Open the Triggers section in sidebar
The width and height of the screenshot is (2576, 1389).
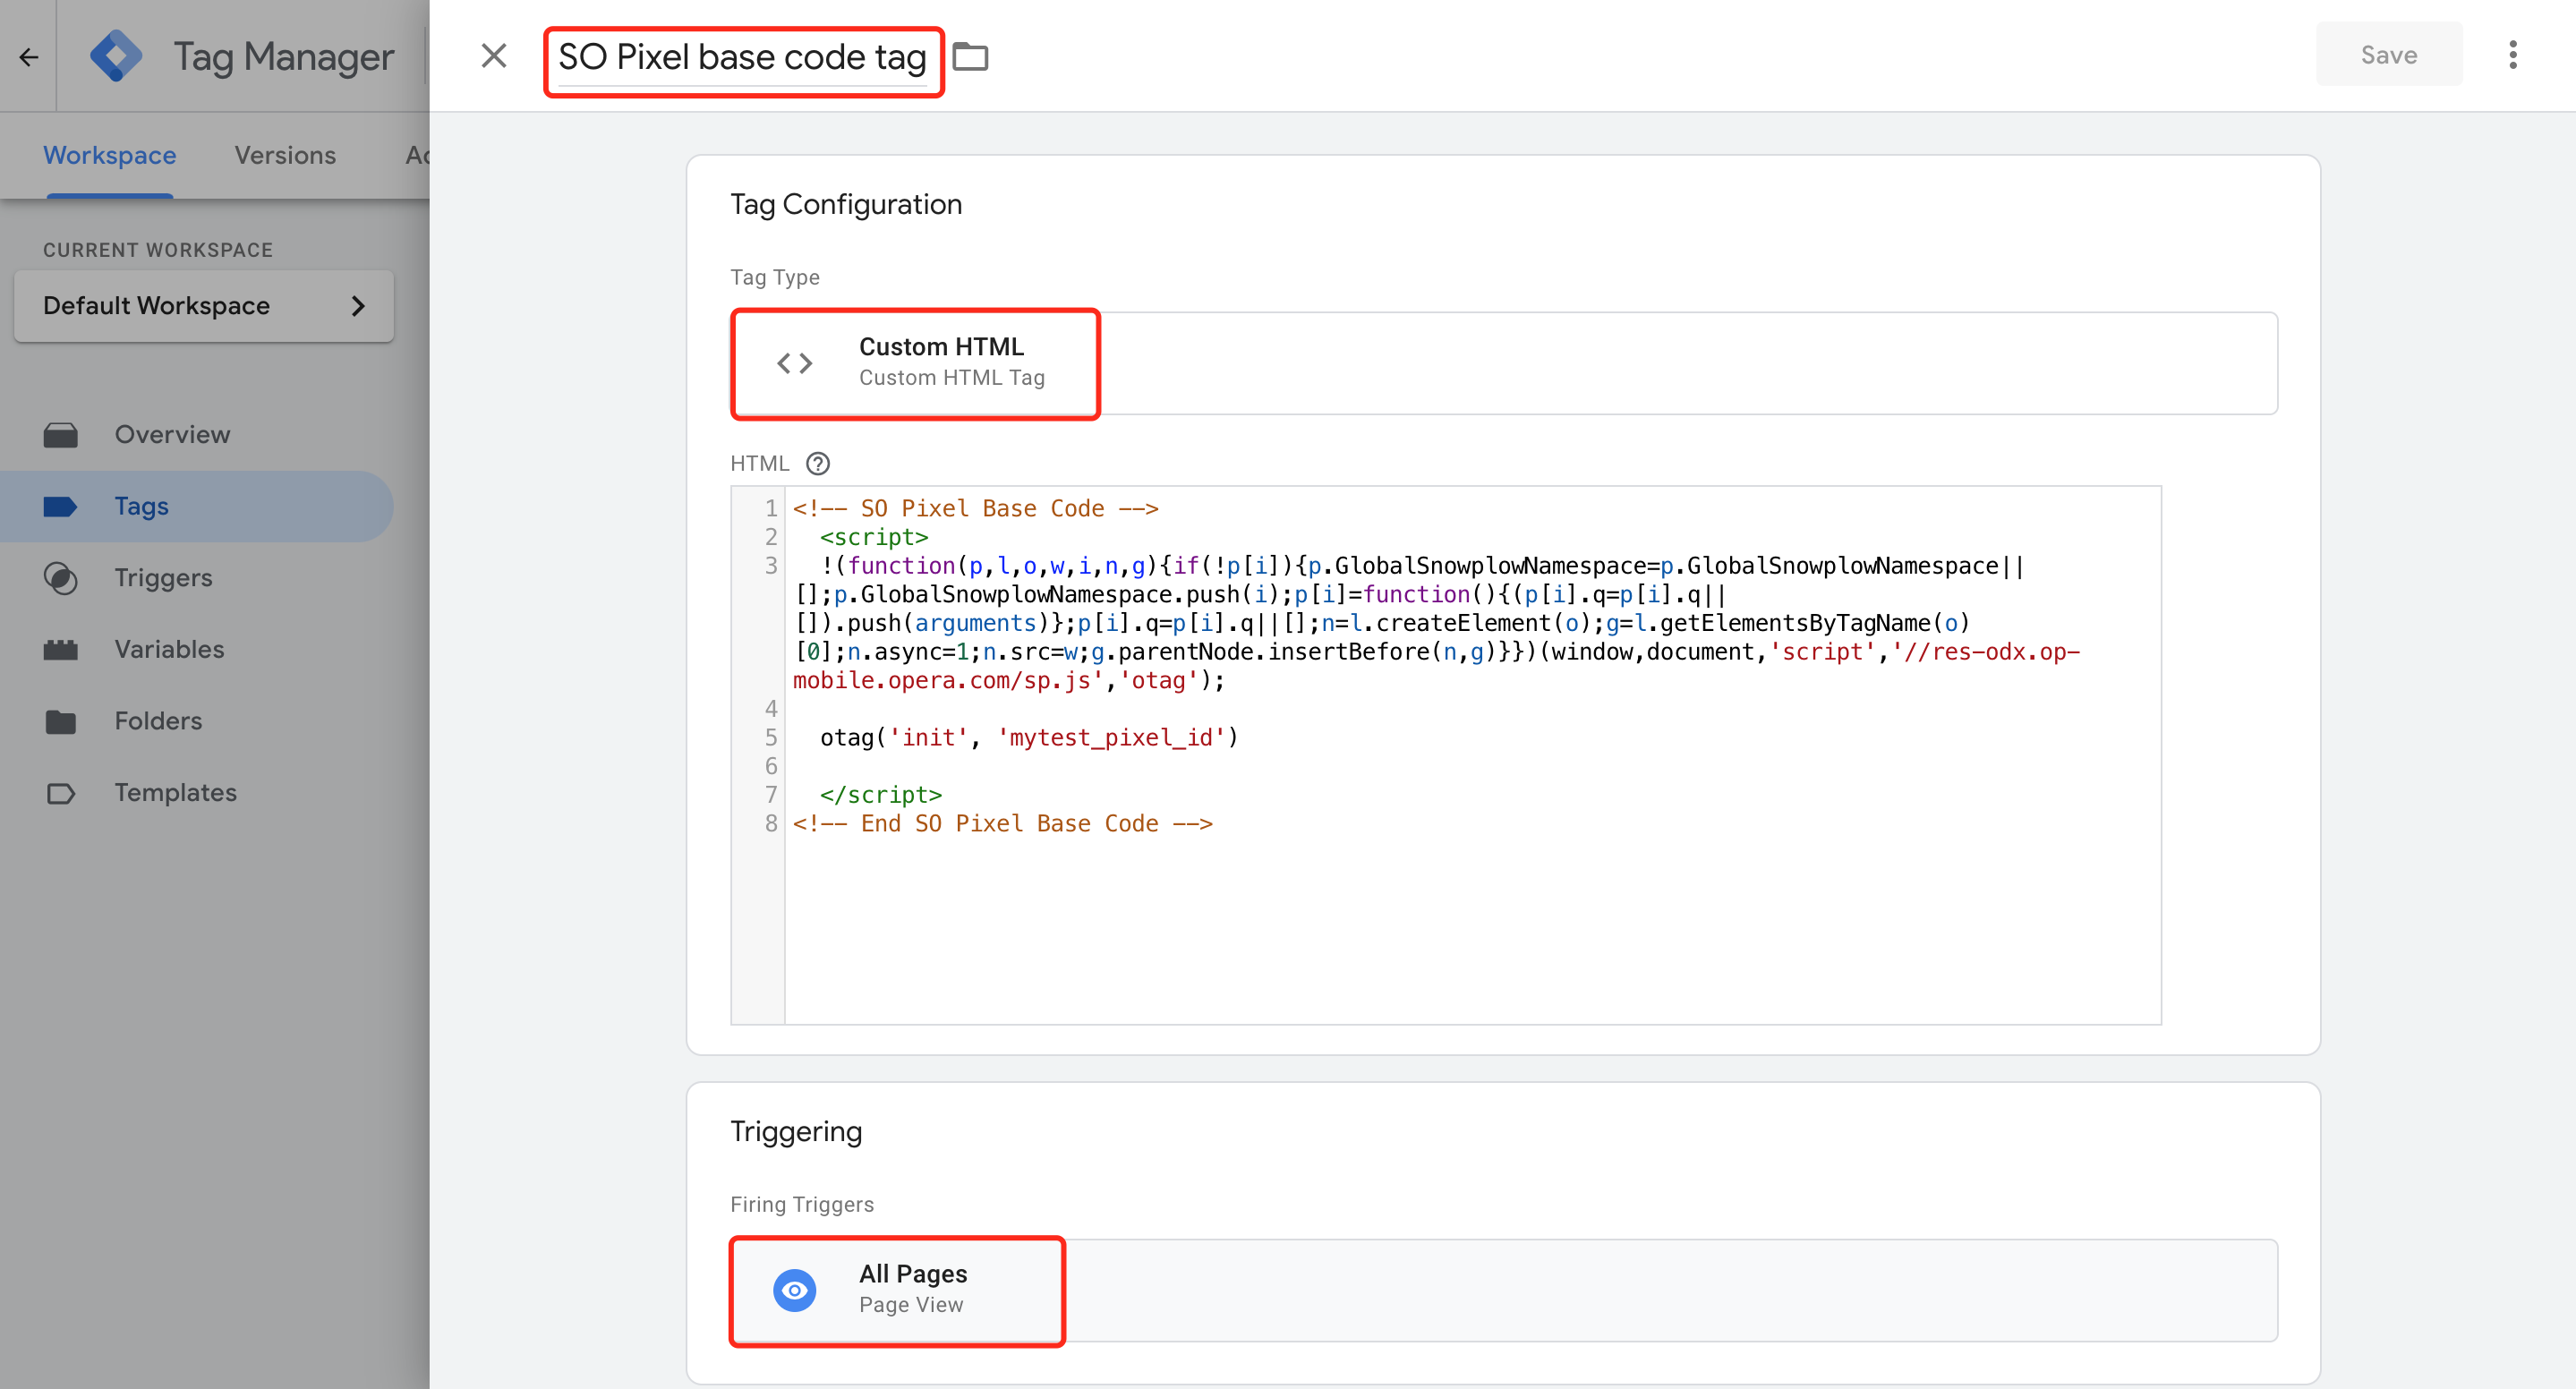163,578
